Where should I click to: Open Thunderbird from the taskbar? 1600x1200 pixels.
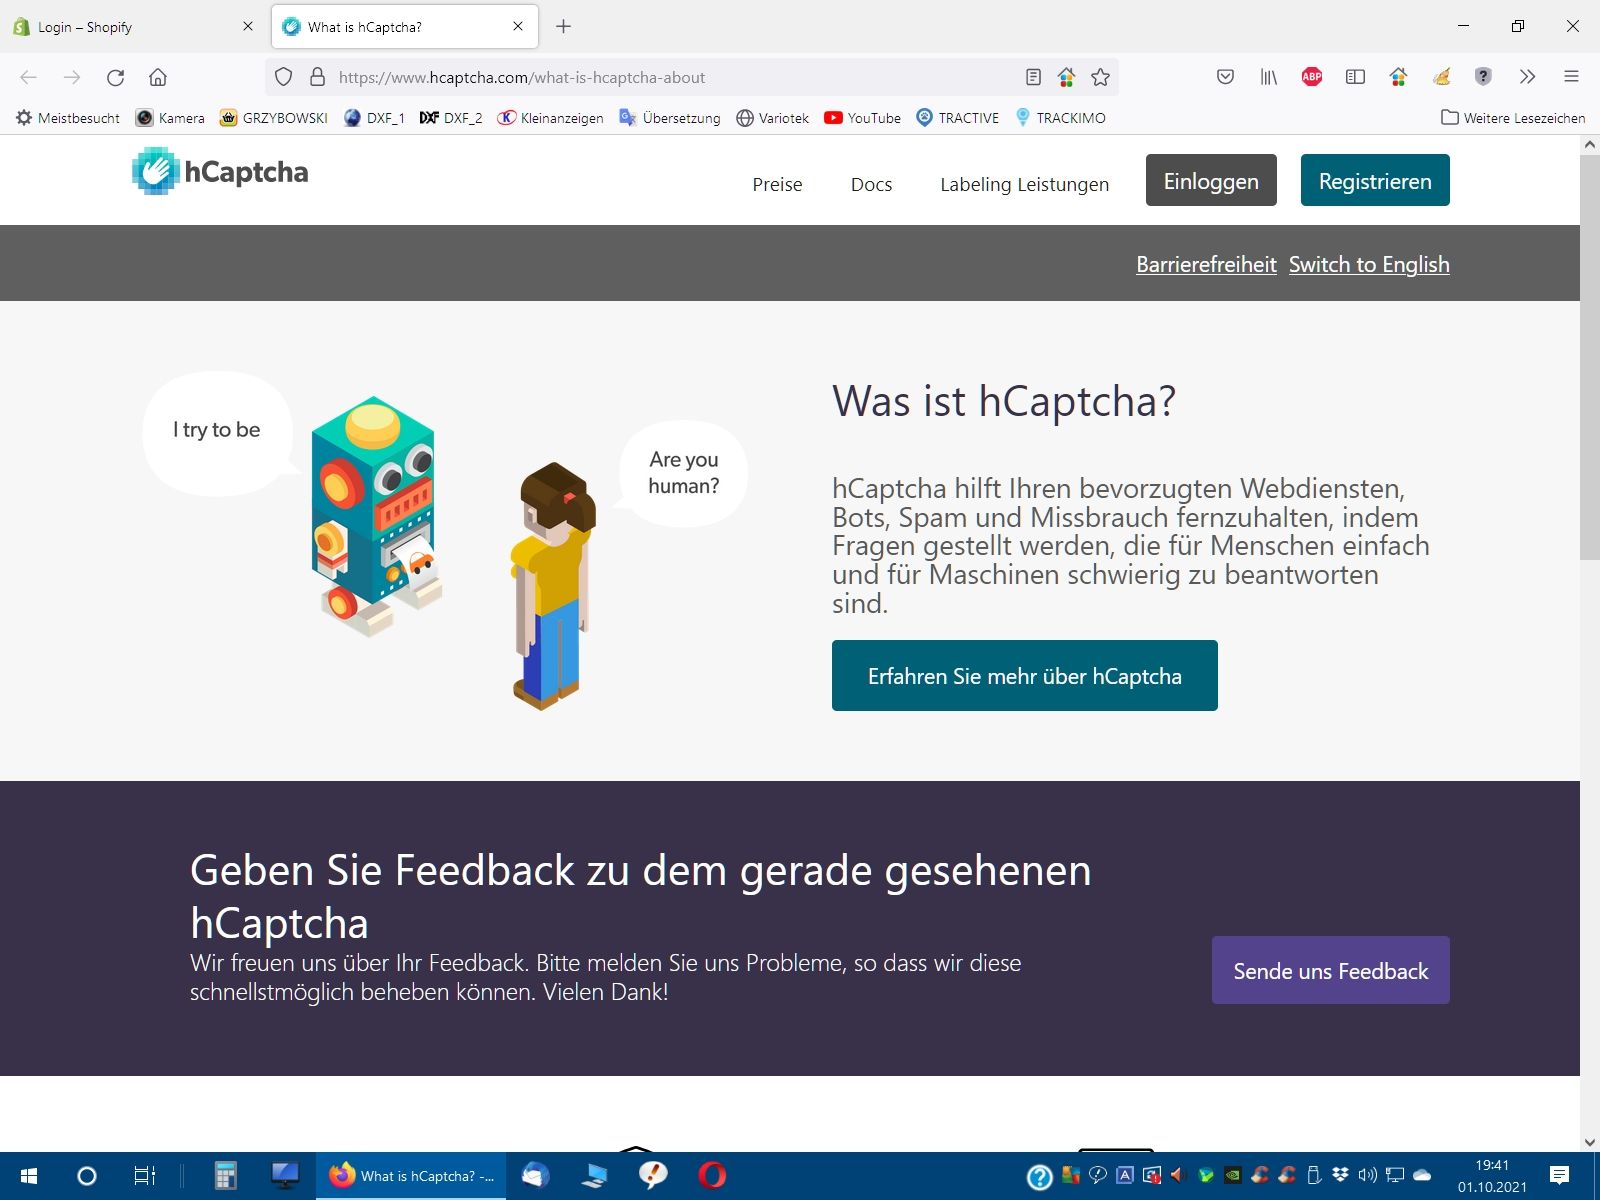click(x=536, y=1176)
